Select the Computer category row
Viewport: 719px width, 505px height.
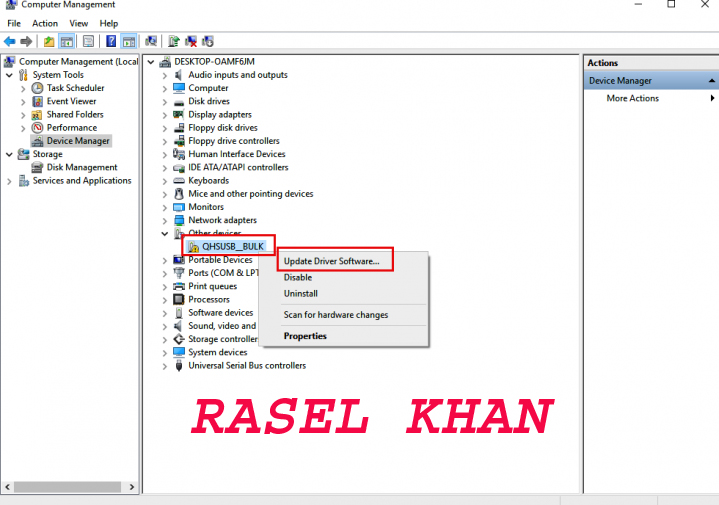click(208, 88)
